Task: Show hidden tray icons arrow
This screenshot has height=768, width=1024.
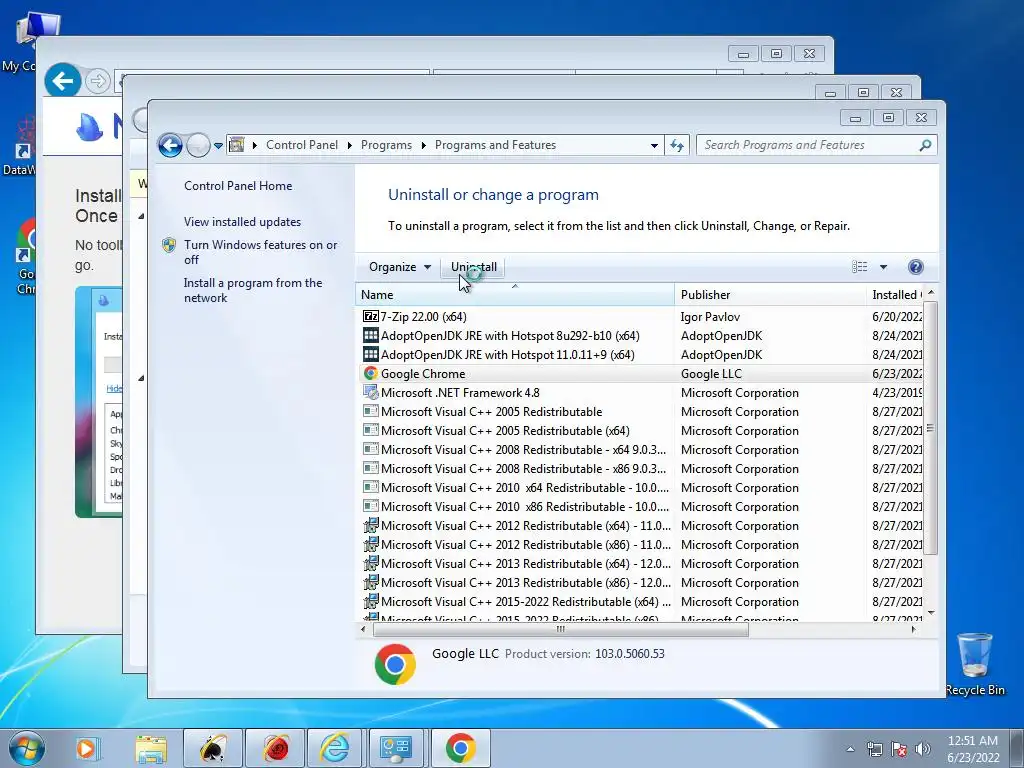Action: tap(850, 749)
